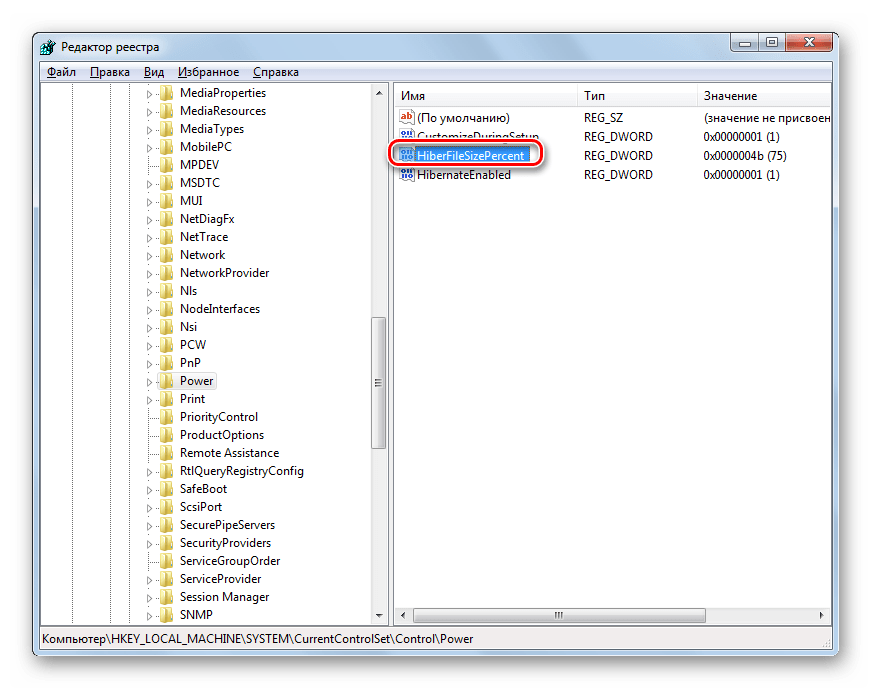Click the NetTrace folder icon
872x689 pixels.
click(x=166, y=237)
